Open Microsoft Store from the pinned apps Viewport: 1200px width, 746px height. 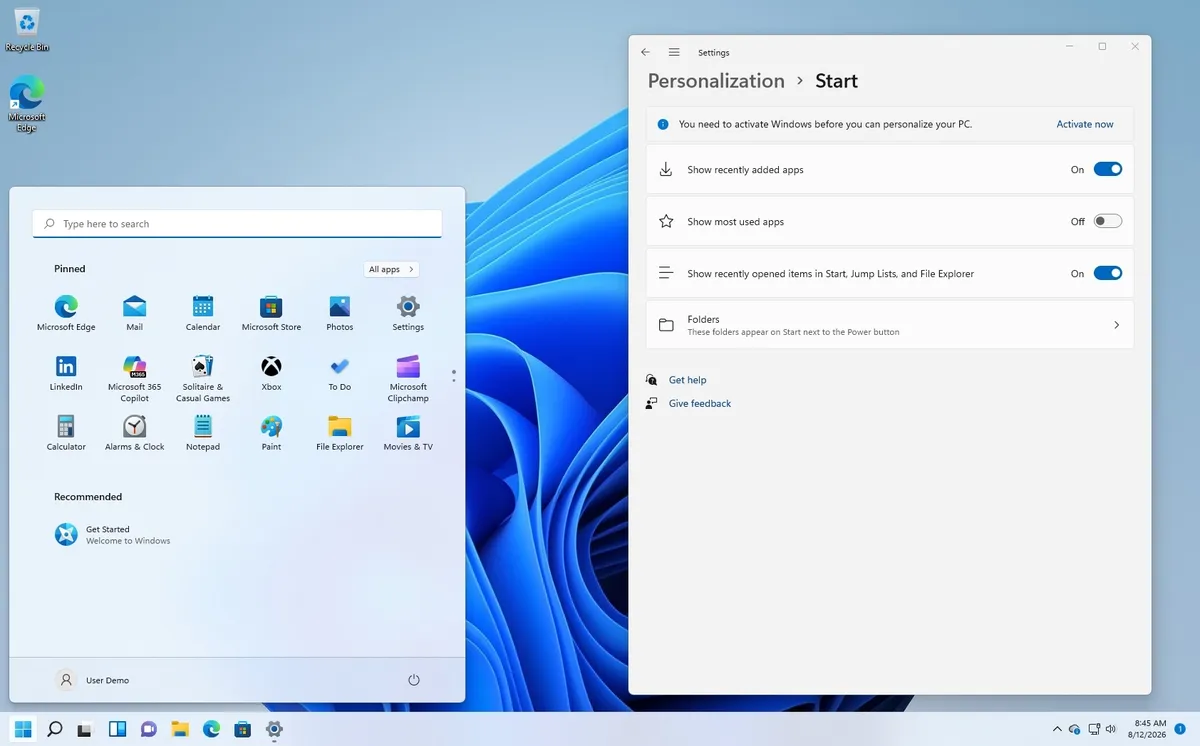[271, 313]
